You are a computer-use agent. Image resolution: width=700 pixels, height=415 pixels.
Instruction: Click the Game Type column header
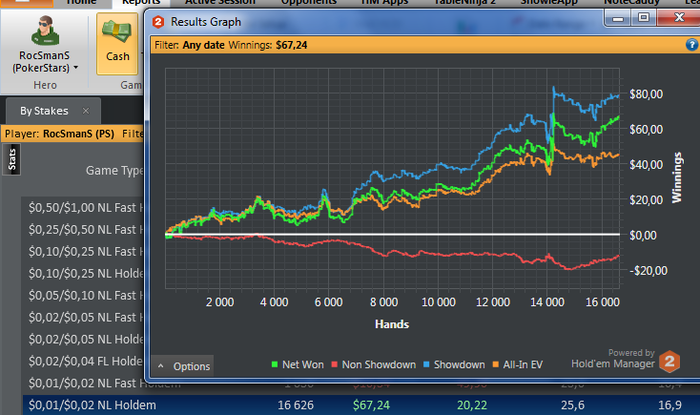[115, 170]
